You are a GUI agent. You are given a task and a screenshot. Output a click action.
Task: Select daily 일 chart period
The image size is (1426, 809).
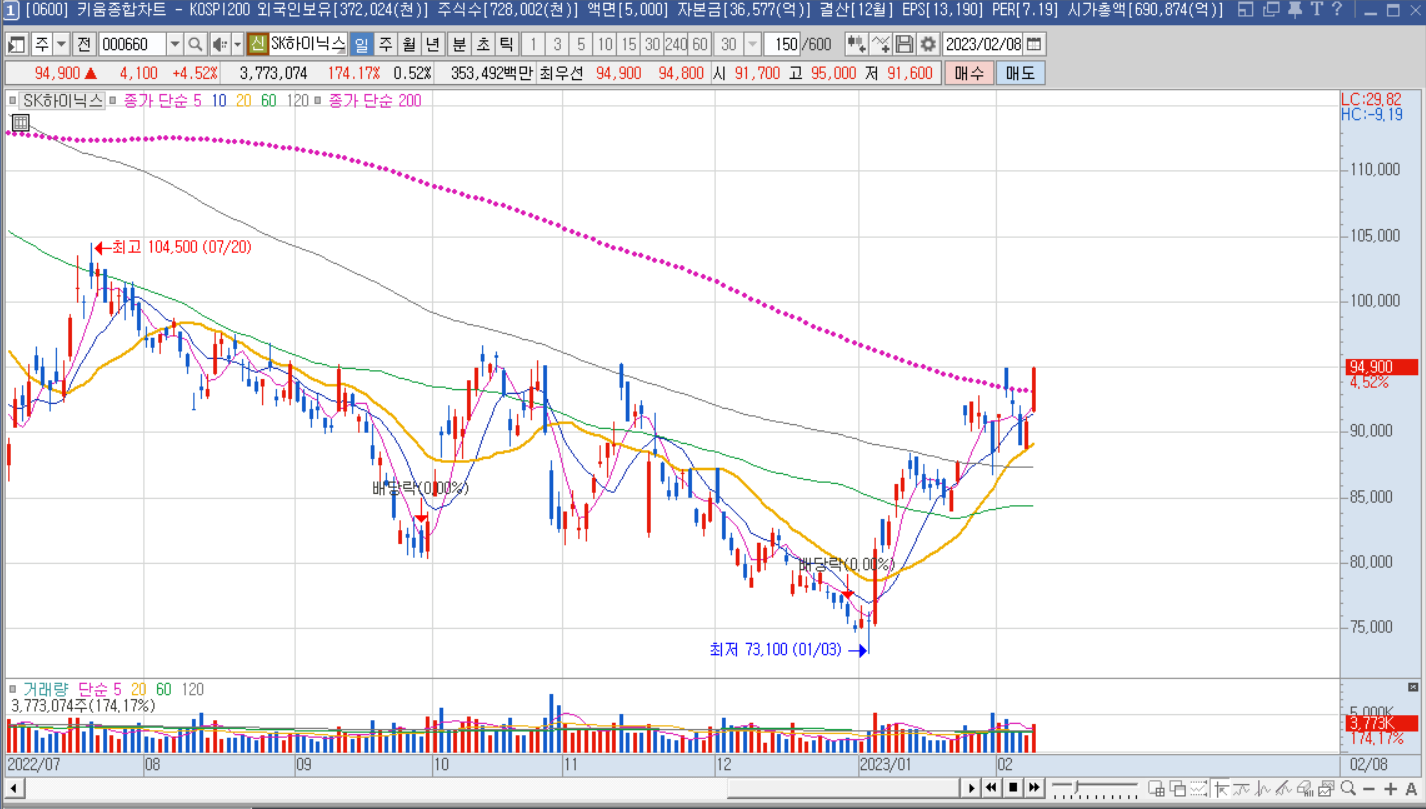click(x=361, y=44)
